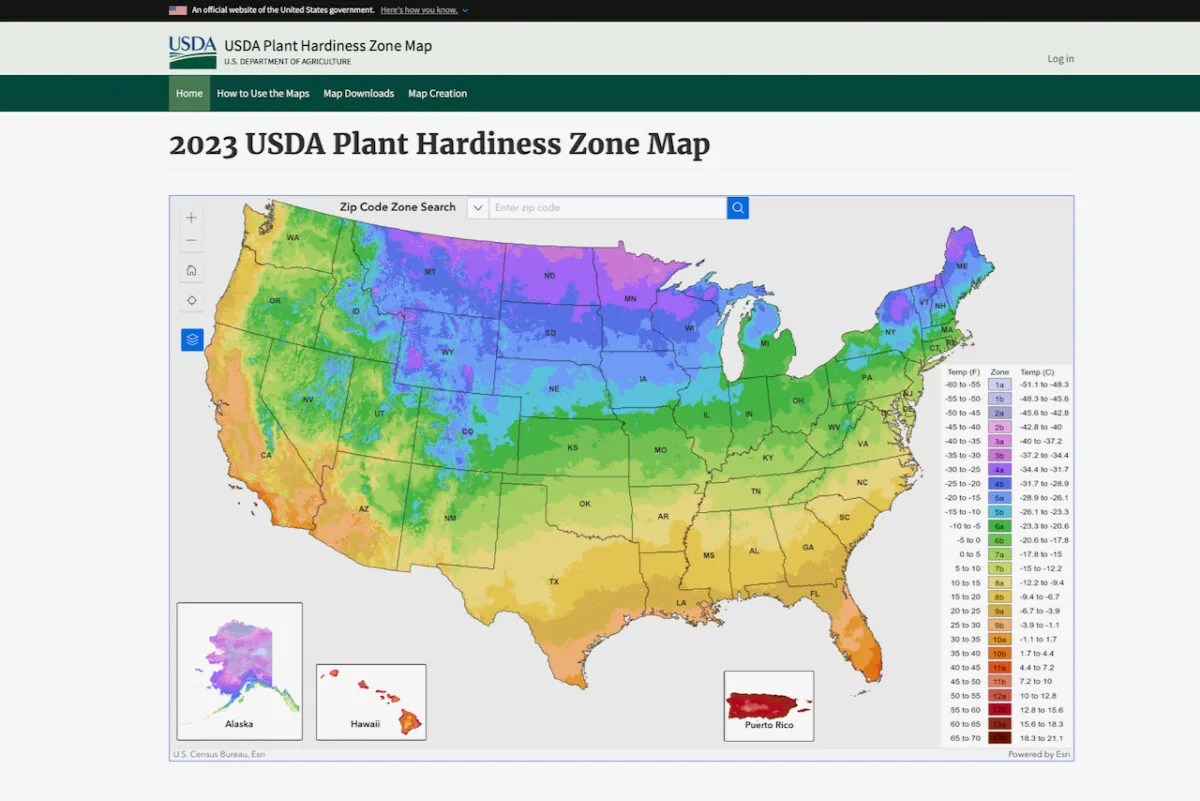Zoom out on the map
The image size is (1200, 801).
click(x=190, y=240)
